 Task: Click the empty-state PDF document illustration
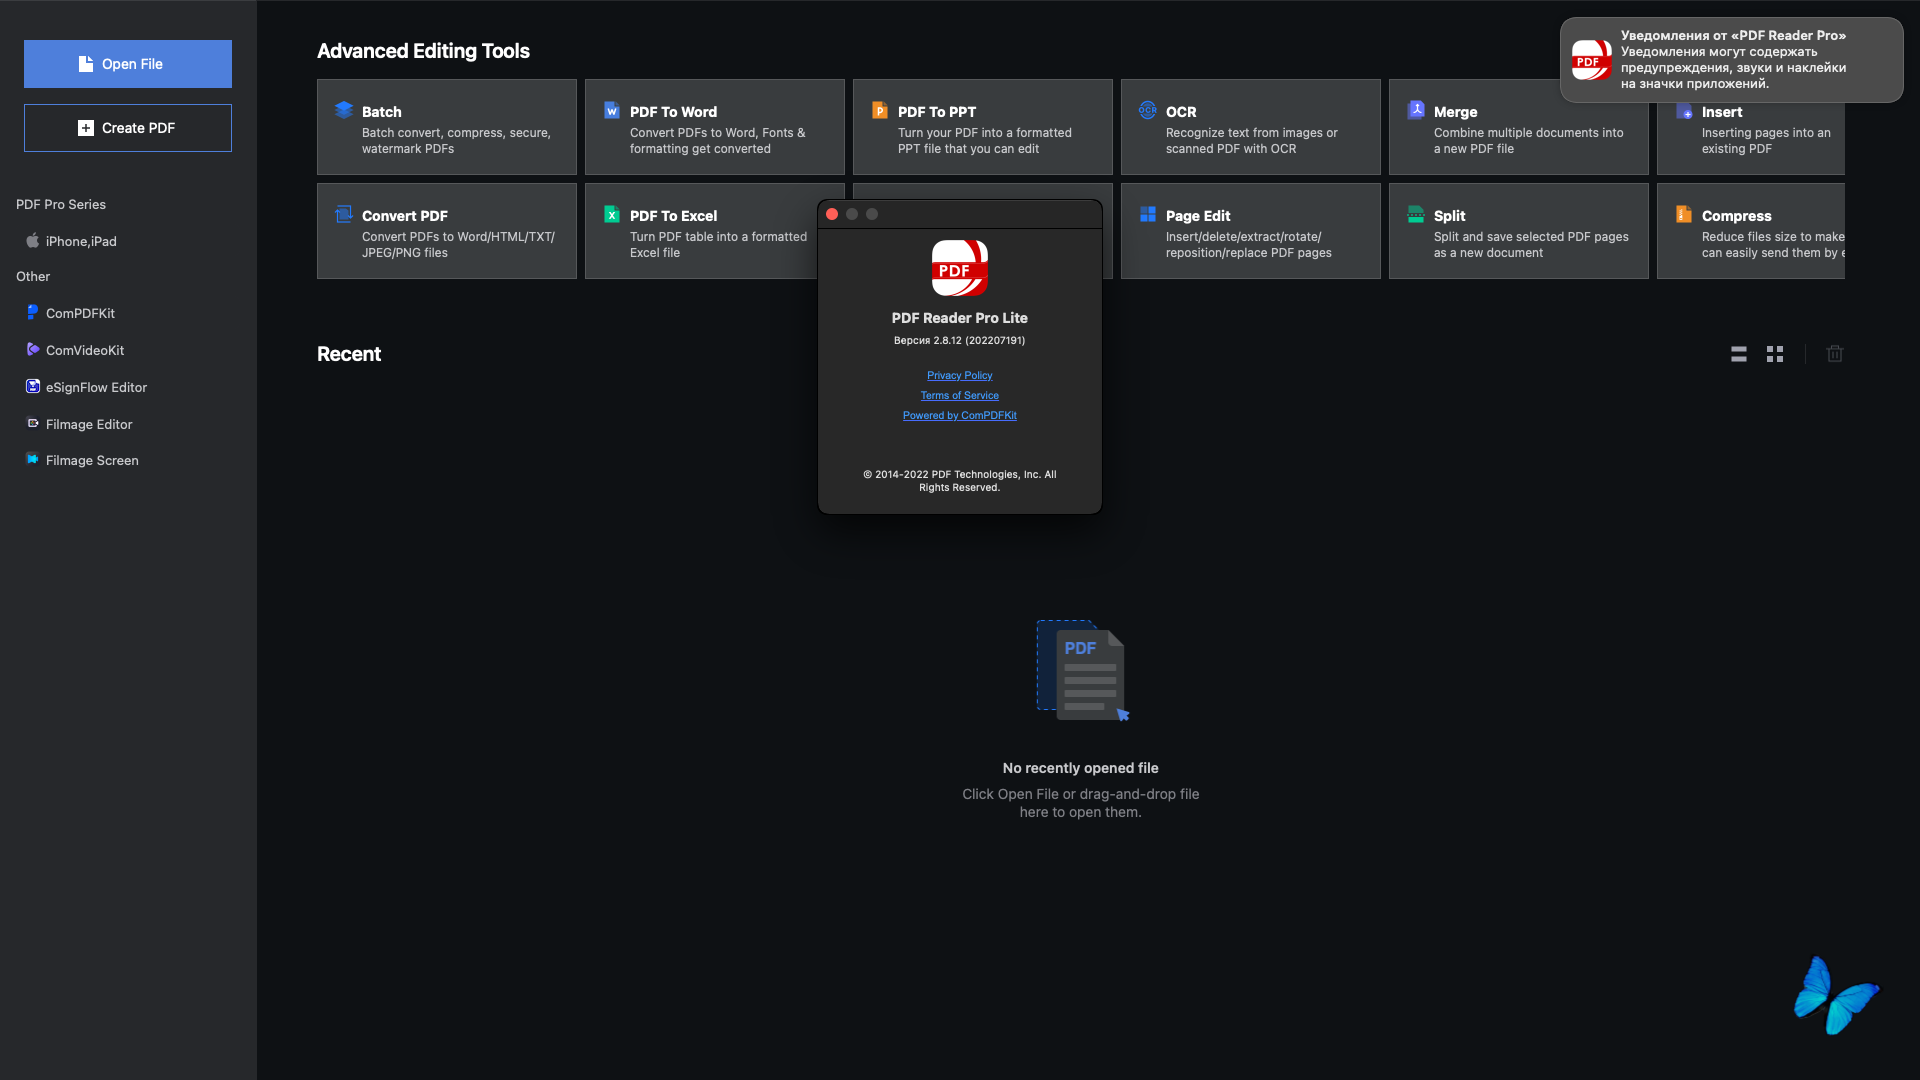(x=1082, y=670)
